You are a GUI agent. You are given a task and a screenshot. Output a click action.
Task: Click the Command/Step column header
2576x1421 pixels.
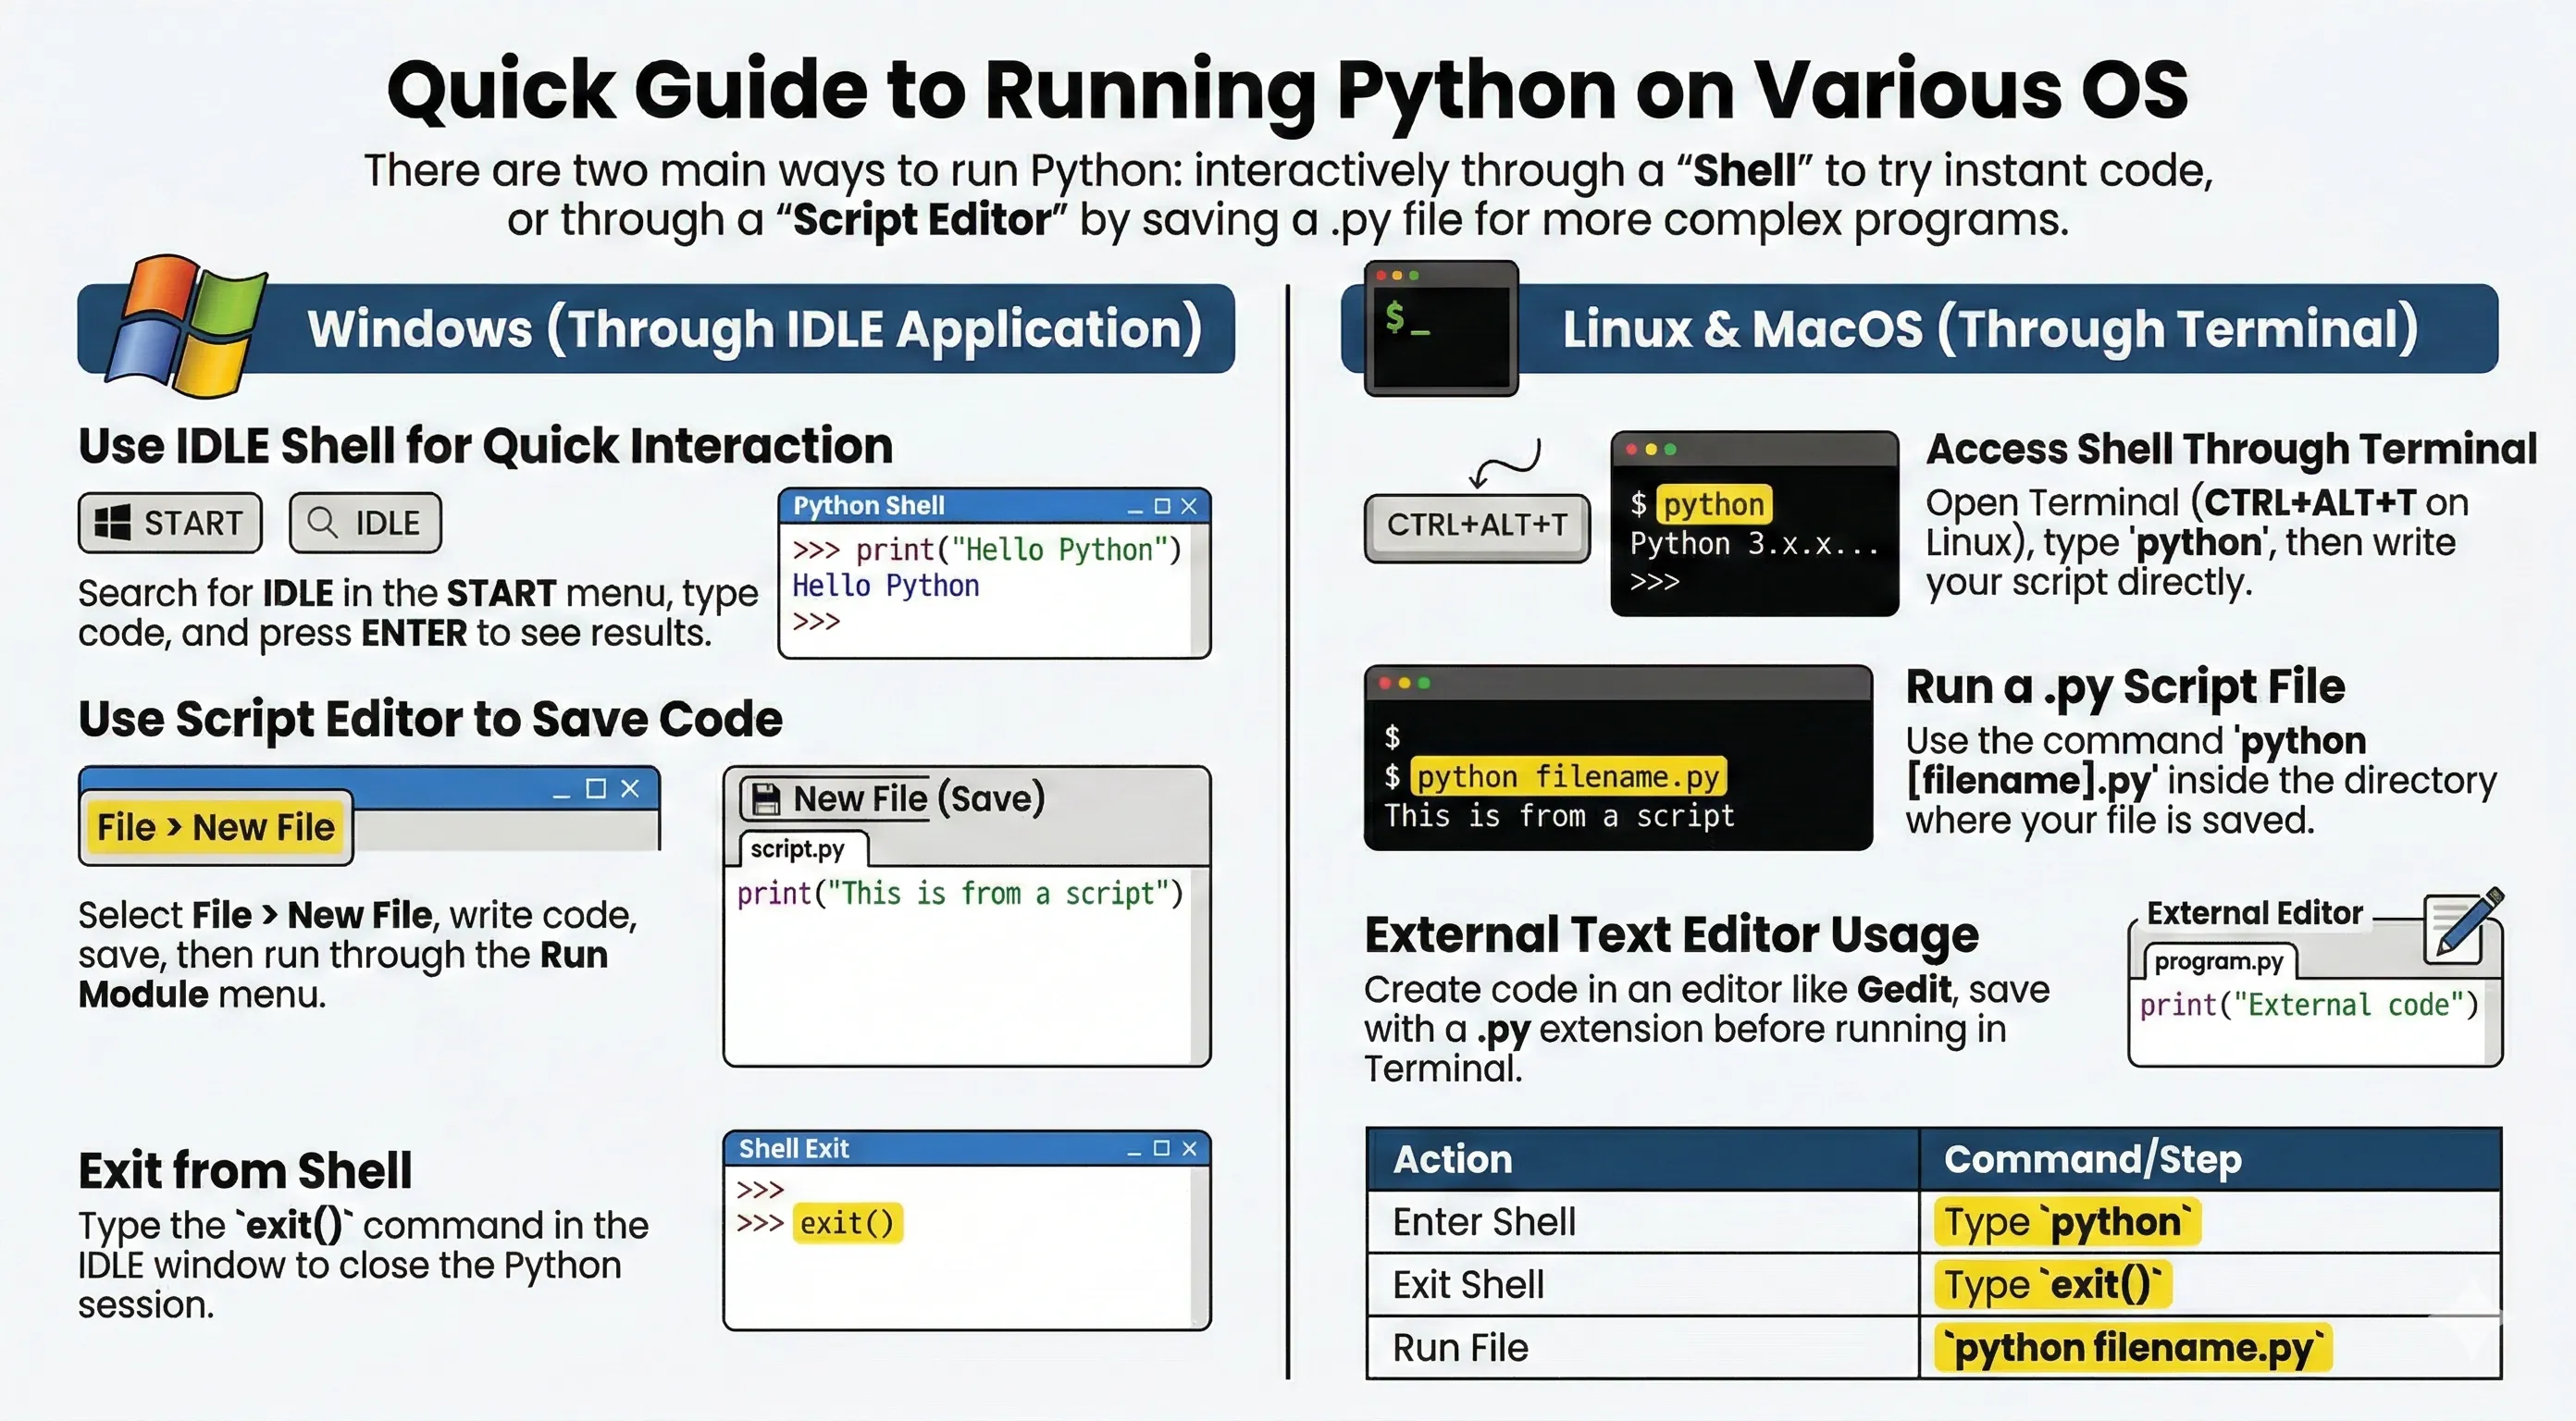click(2211, 1159)
